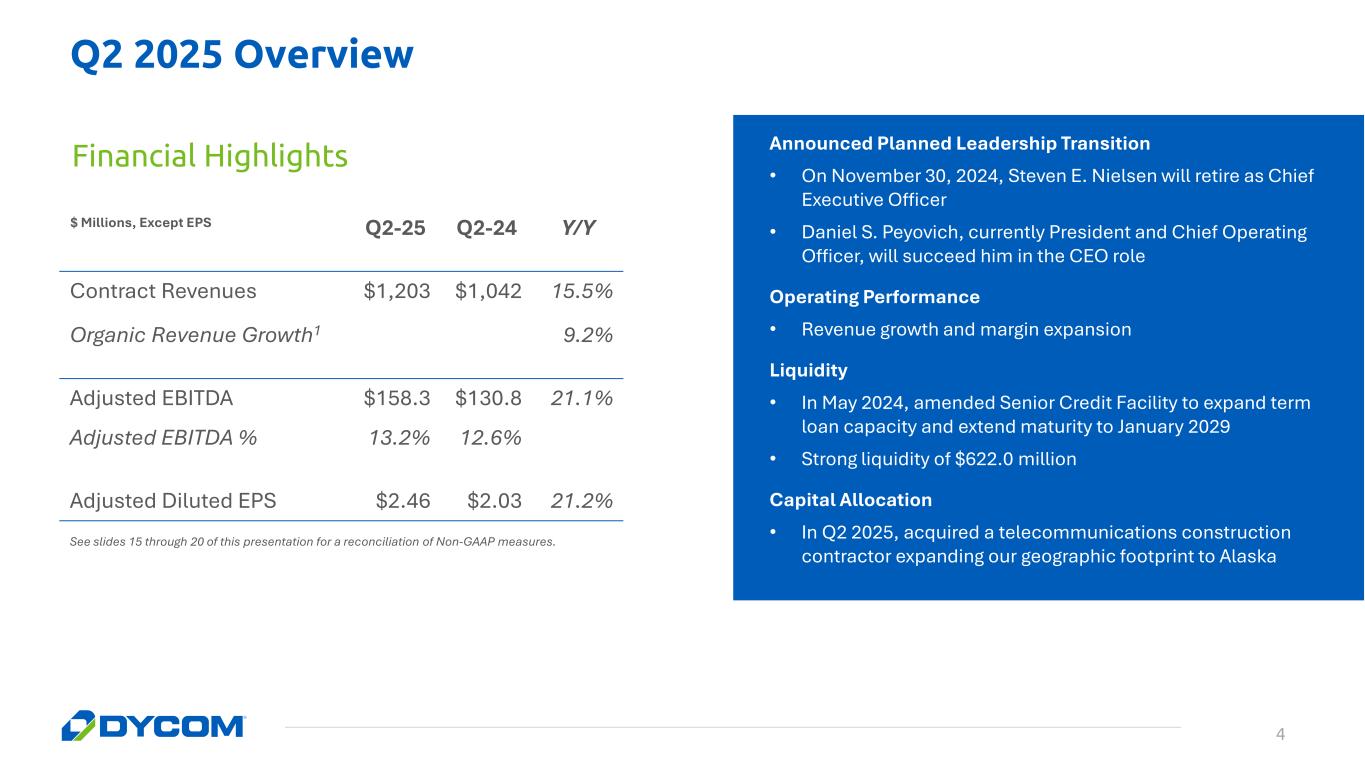This screenshot has height=766, width=1365.
Task: Select the Financial Highlights heading
Action: point(210,156)
